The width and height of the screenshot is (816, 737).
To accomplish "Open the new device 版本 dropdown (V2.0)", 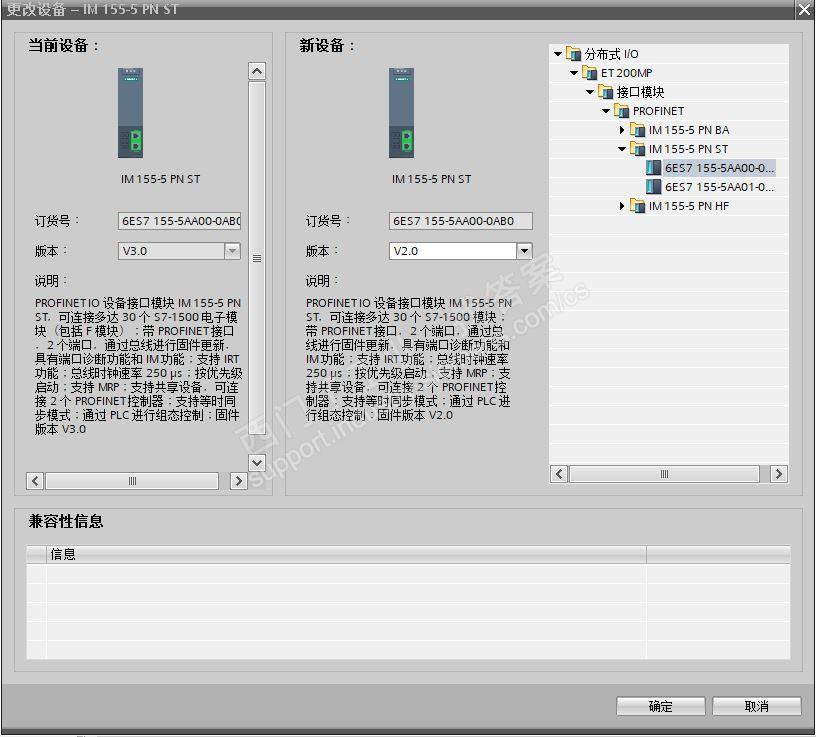I will (524, 251).
